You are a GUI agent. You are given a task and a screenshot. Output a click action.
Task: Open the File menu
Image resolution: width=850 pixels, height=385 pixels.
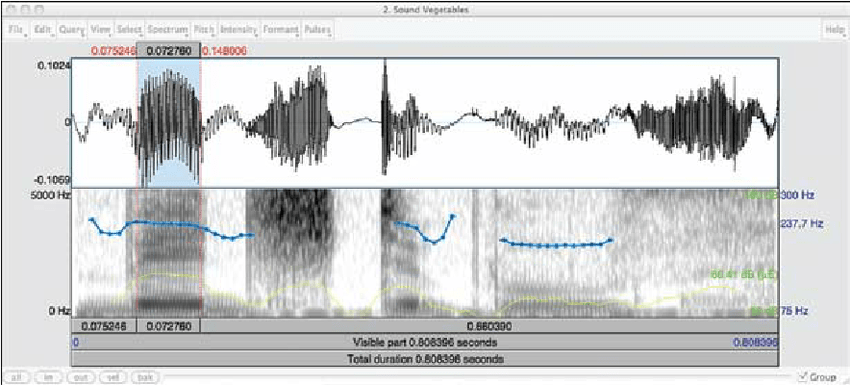[17, 30]
